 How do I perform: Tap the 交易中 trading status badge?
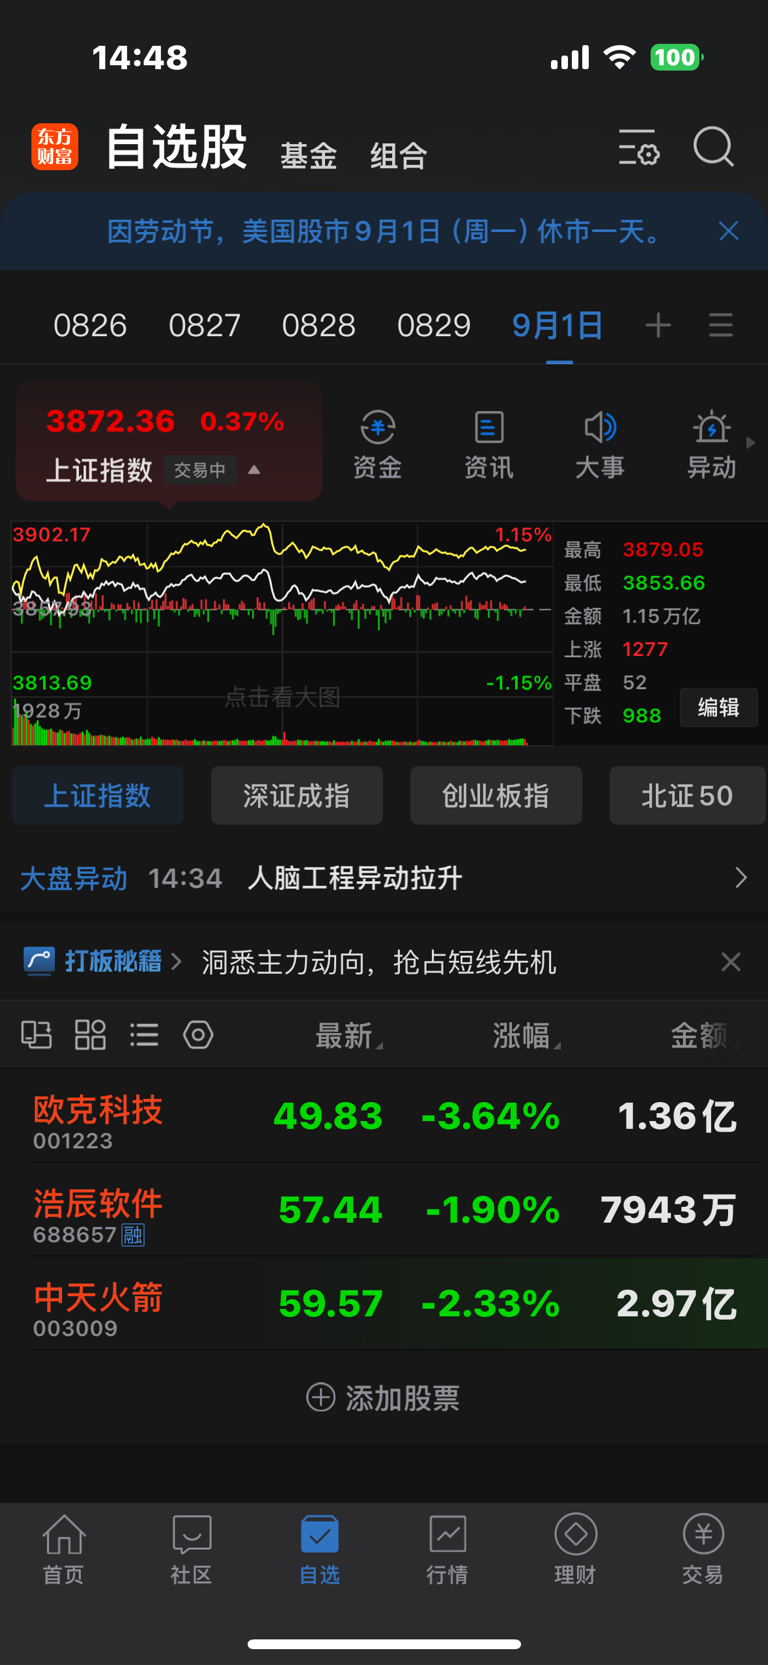click(x=200, y=470)
